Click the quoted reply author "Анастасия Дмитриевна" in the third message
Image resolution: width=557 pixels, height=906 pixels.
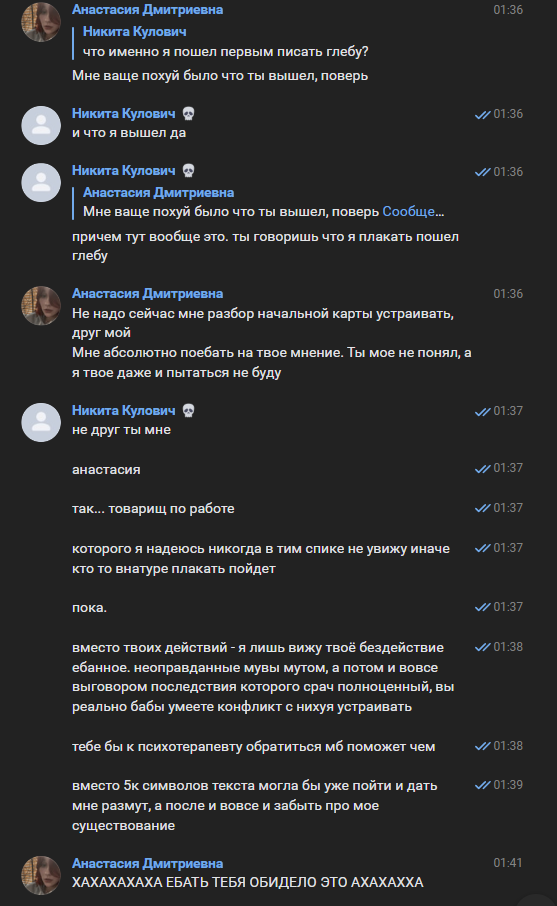pyautogui.click(x=158, y=192)
